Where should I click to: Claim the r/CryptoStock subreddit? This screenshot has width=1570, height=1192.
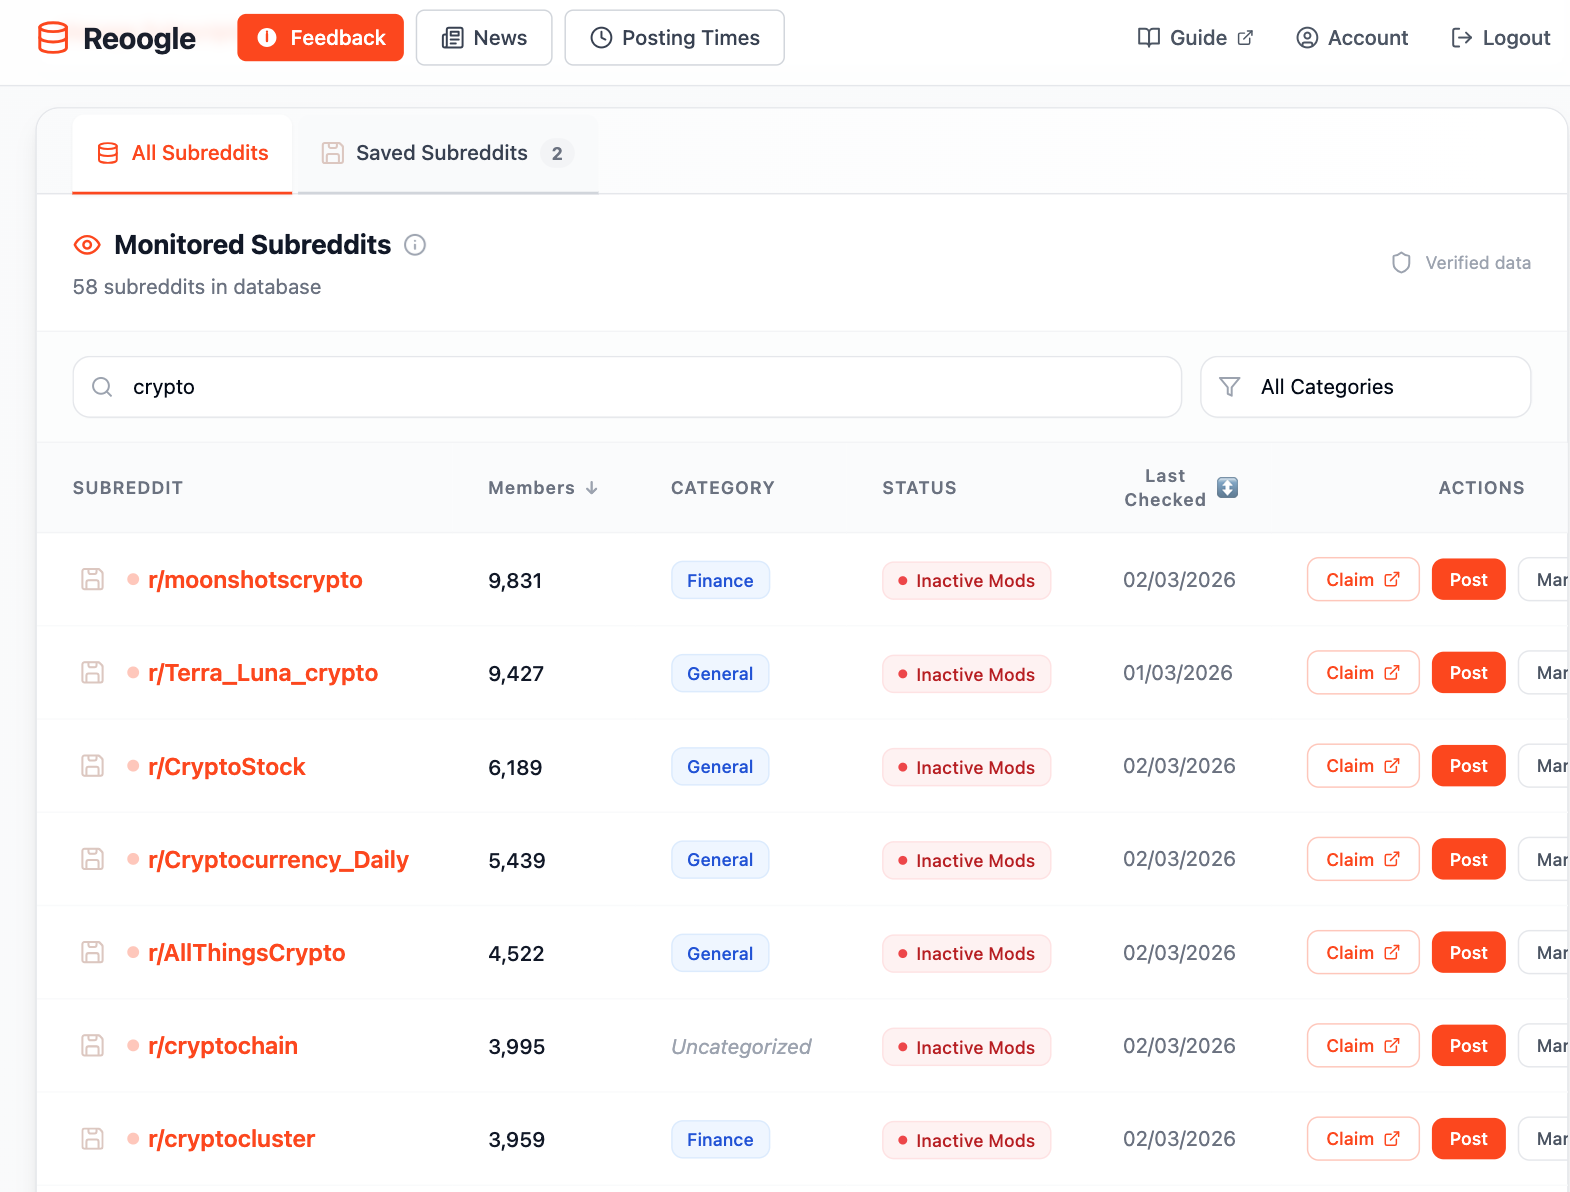[1363, 766]
